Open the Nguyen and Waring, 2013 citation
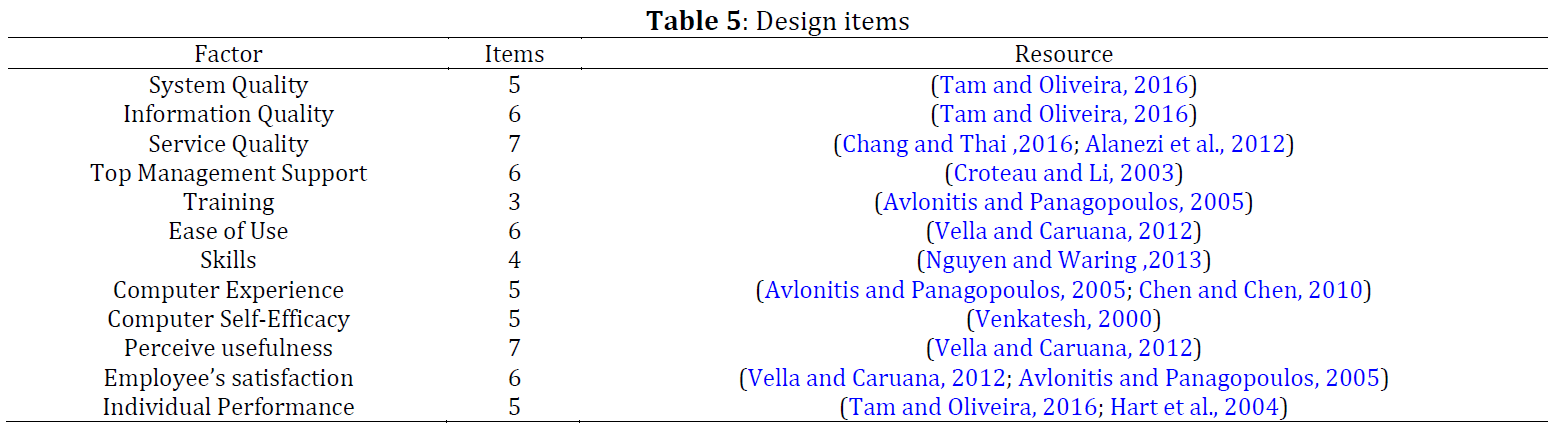This screenshot has height=431, width=1552. (1064, 261)
